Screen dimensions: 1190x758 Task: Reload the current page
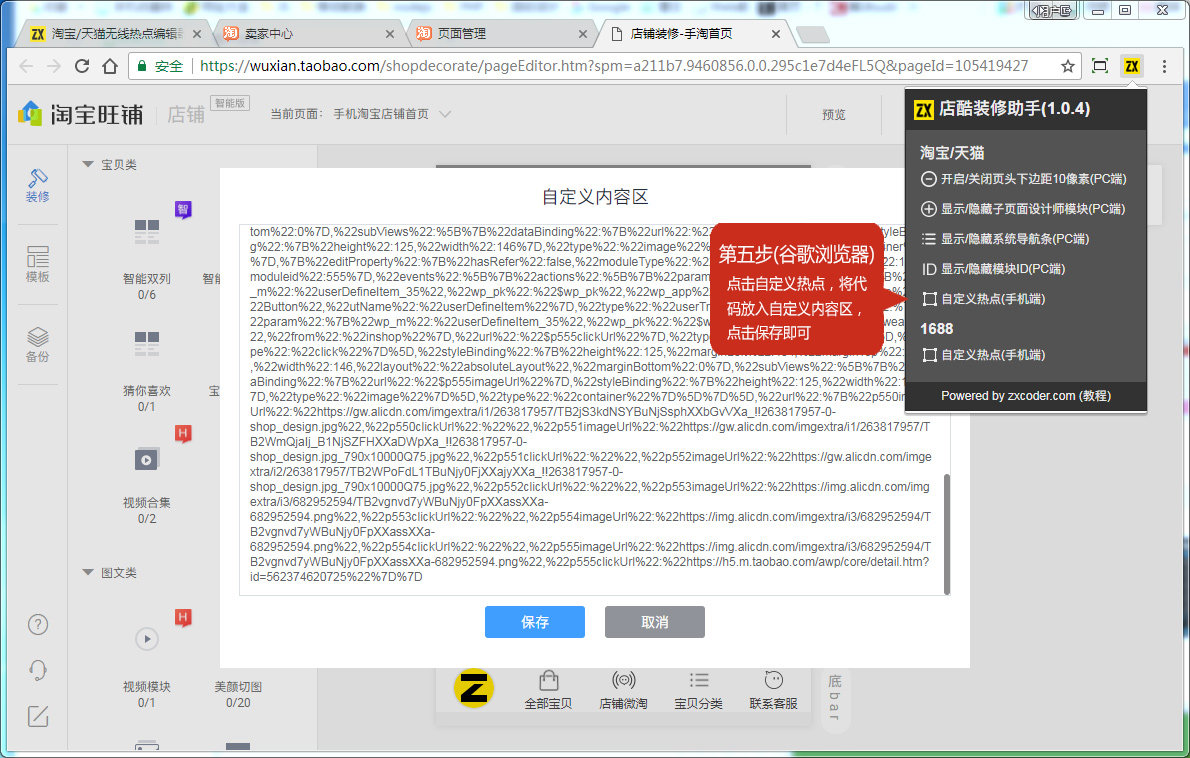click(82, 66)
